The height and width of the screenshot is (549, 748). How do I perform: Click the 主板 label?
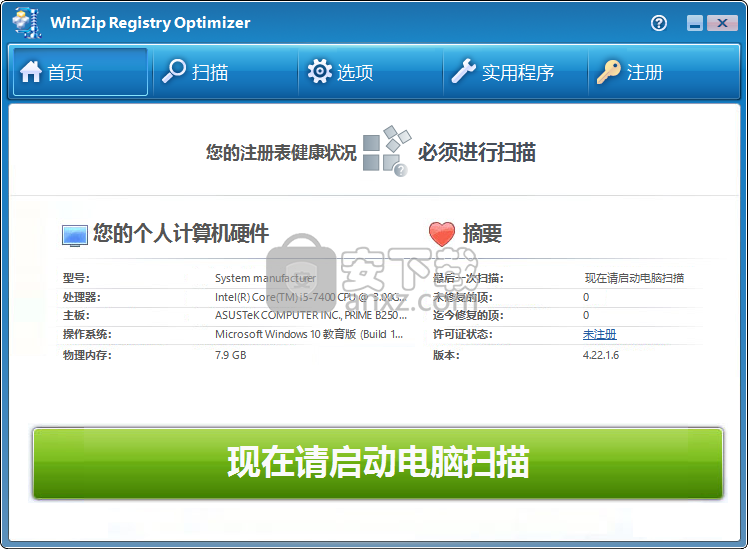pyautogui.click(x=76, y=315)
